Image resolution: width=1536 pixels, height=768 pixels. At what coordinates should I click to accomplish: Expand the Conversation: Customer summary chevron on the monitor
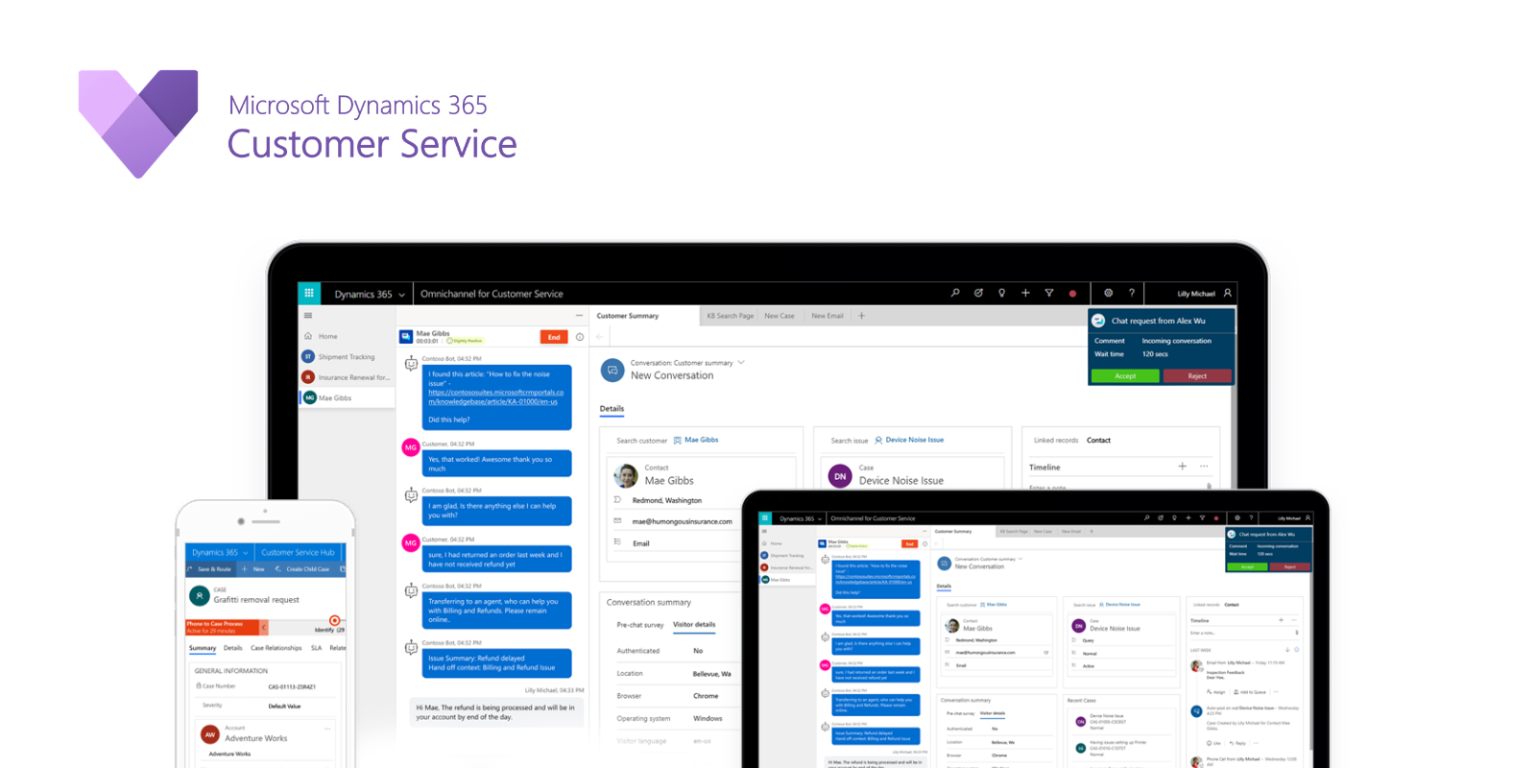point(742,363)
